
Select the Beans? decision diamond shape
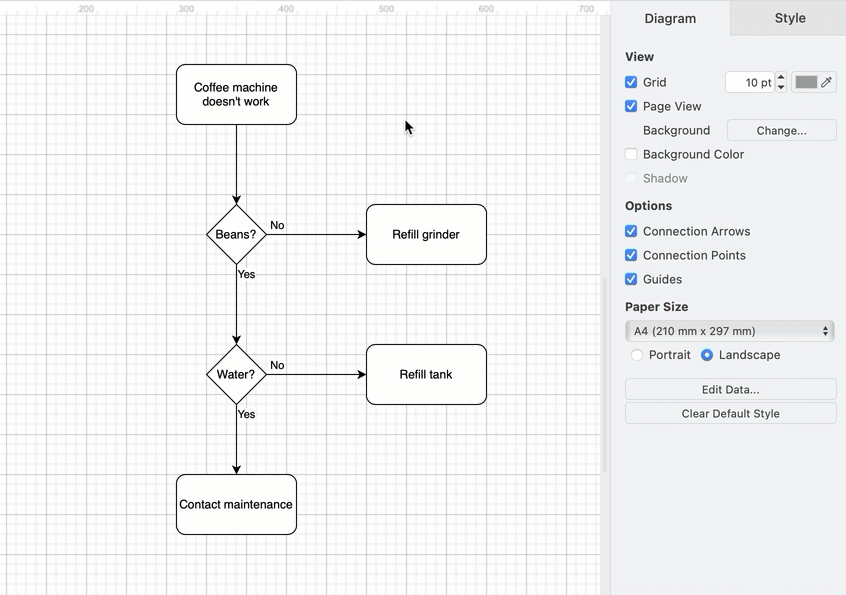click(x=236, y=234)
